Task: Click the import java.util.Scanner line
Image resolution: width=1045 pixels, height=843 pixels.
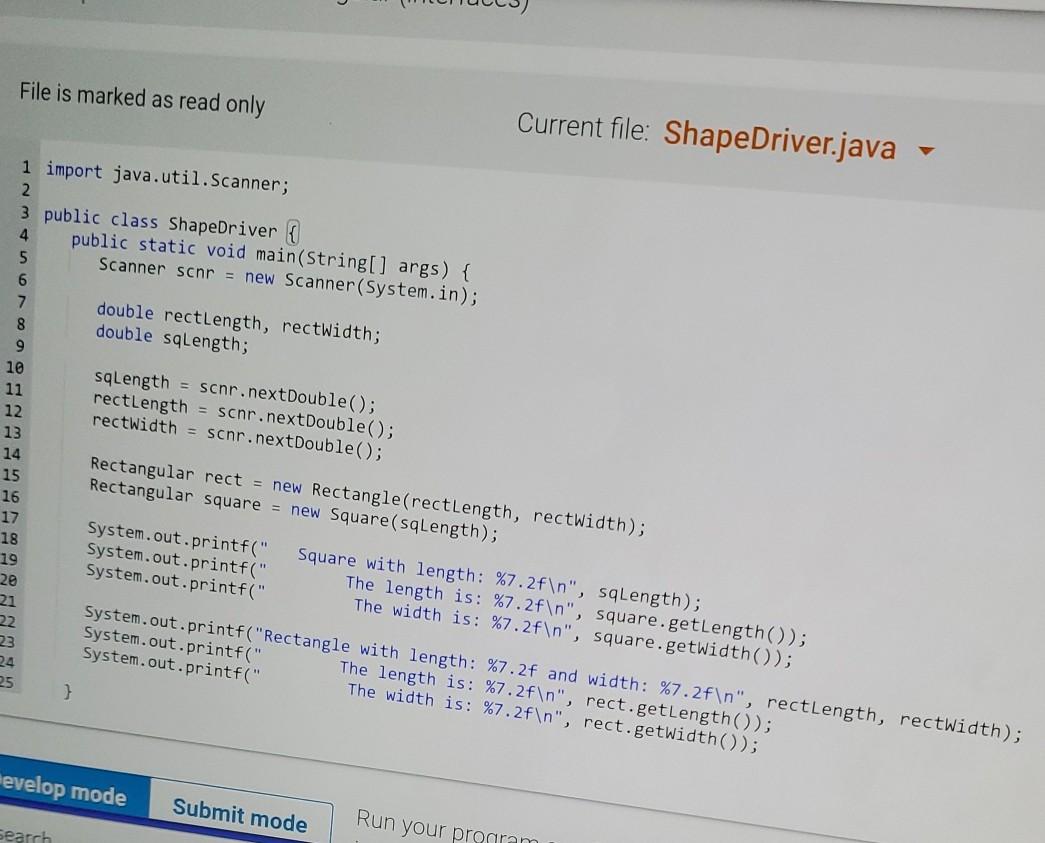Action: (x=167, y=177)
